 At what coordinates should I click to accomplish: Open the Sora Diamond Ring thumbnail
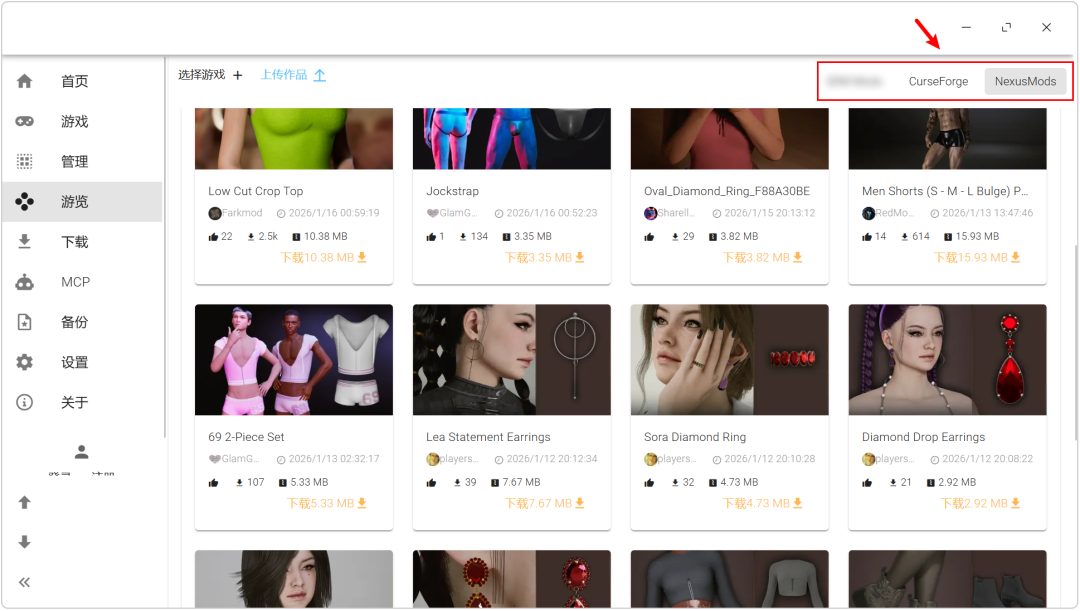[729, 360]
